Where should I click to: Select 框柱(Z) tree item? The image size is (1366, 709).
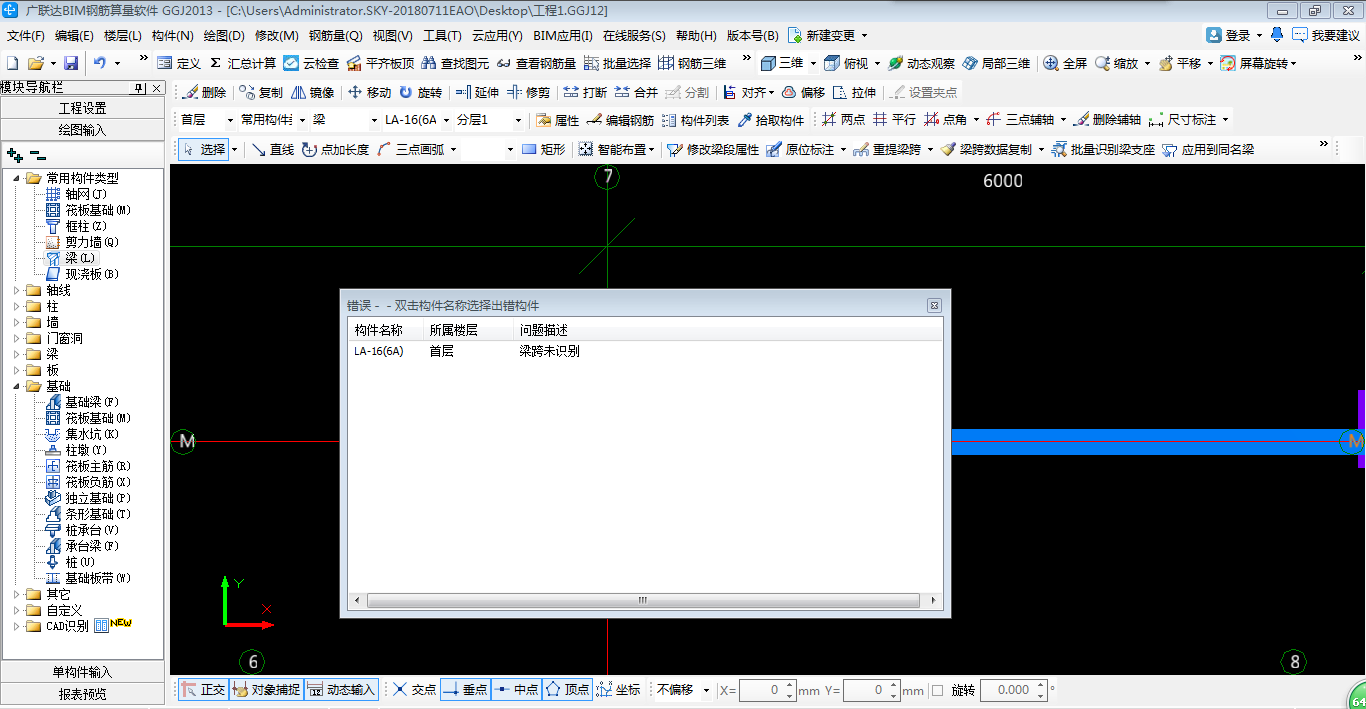(76, 227)
